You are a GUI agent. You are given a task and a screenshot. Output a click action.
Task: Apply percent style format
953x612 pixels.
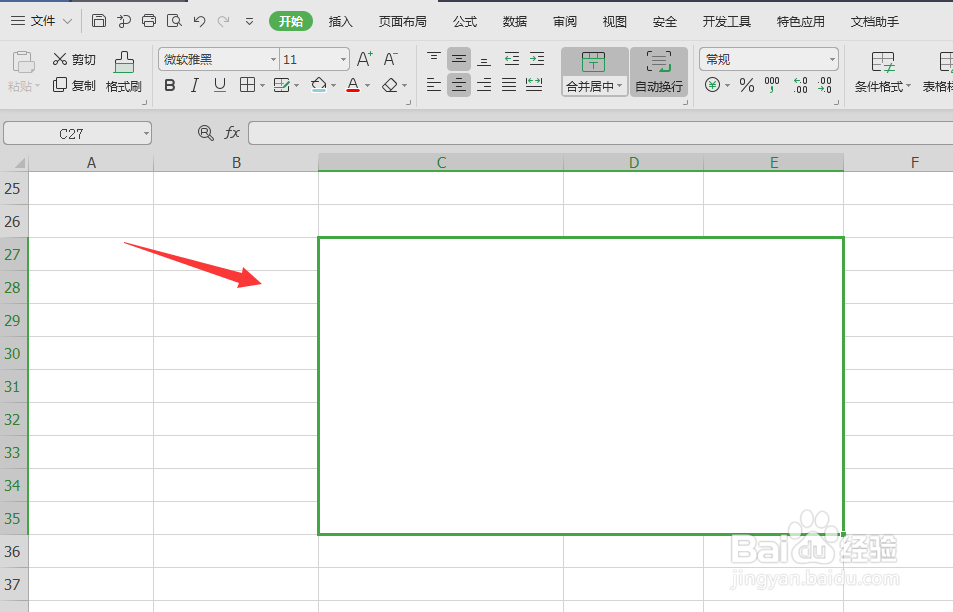747,85
